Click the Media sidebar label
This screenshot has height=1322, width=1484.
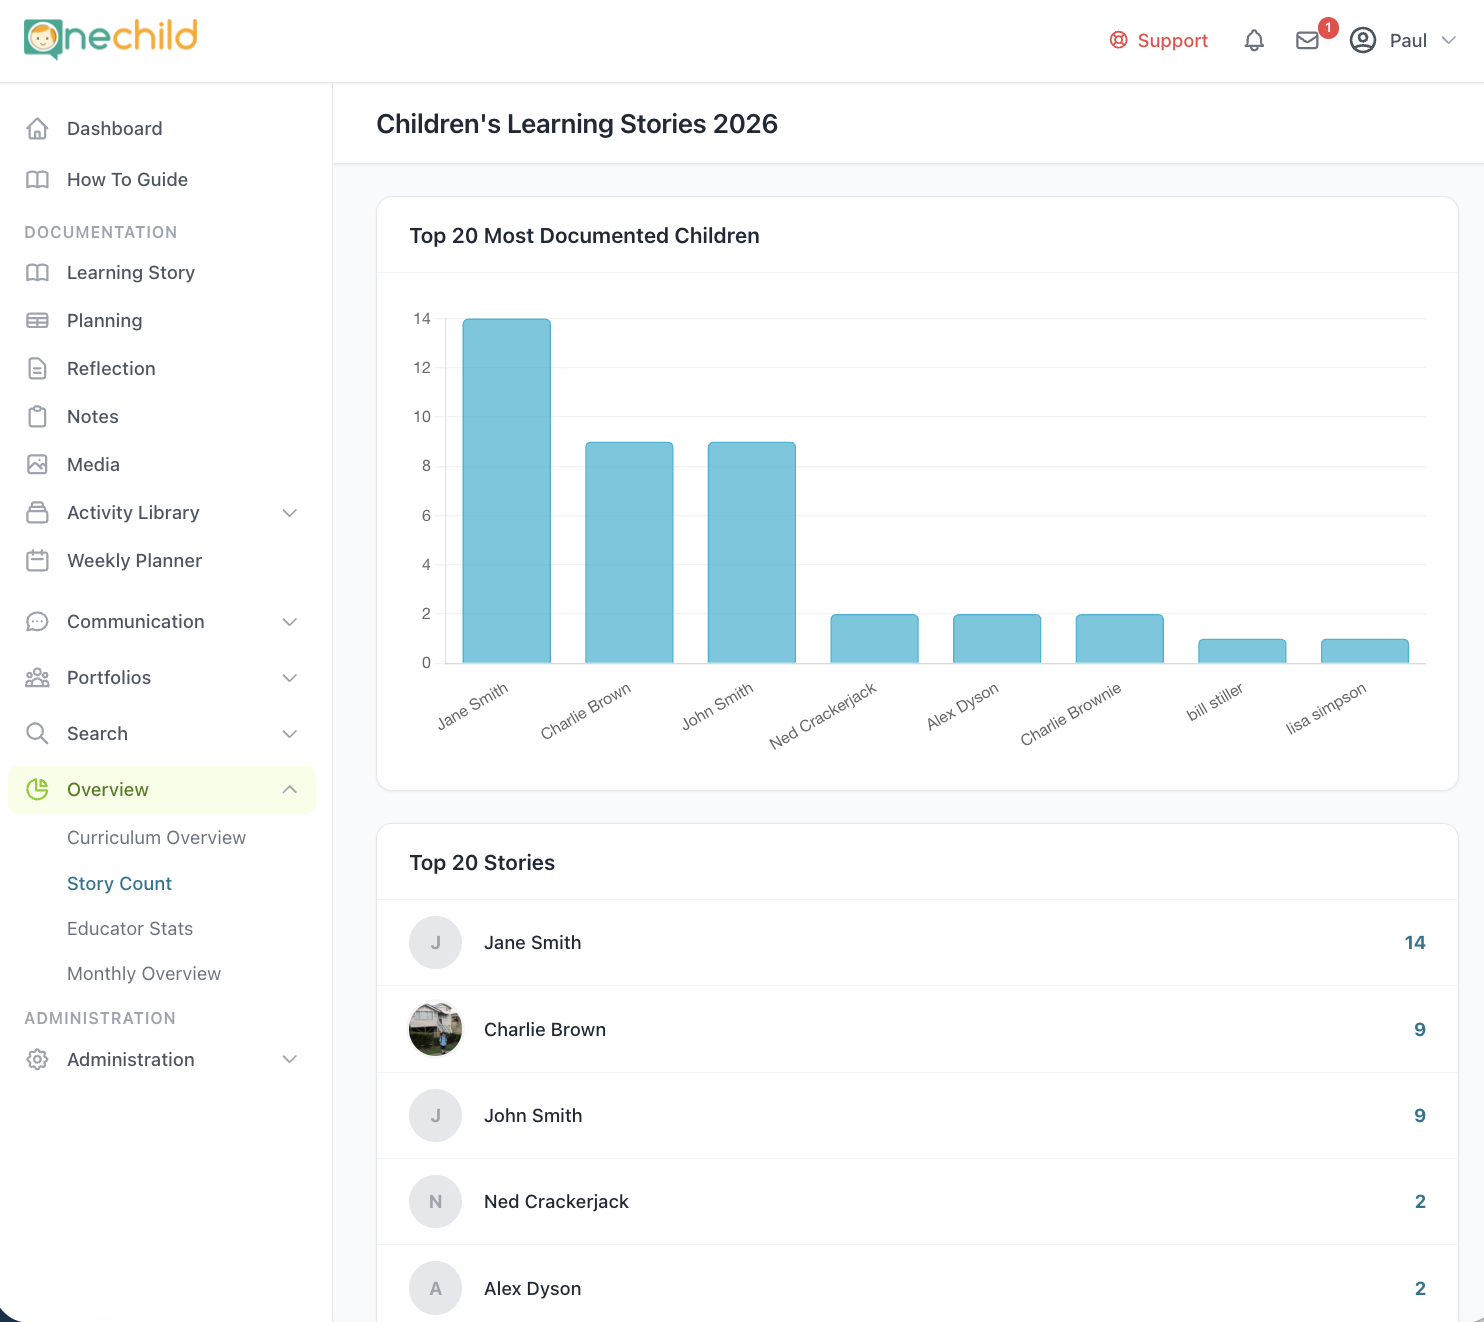[x=93, y=465]
